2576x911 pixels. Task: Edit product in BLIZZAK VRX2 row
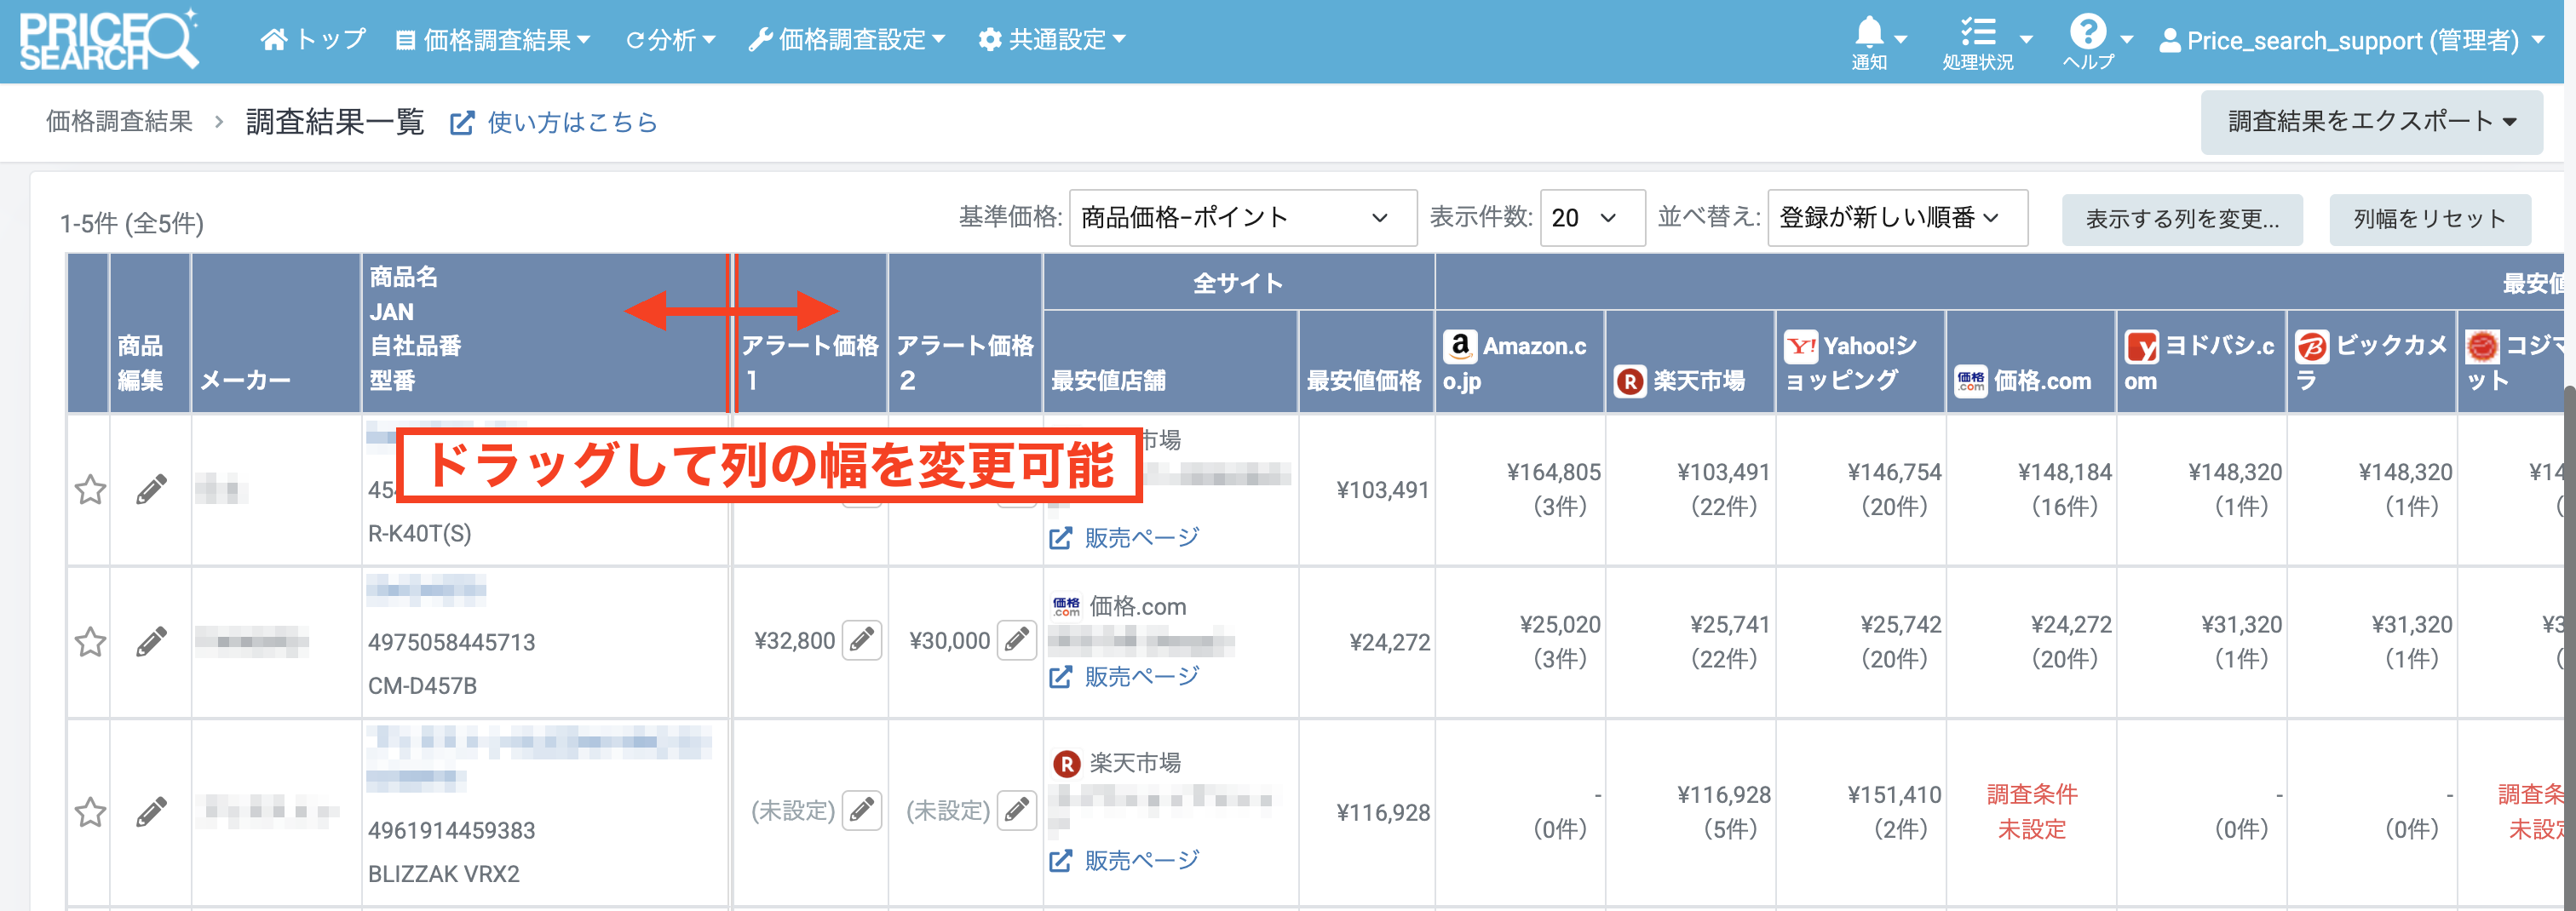tap(151, 812)
